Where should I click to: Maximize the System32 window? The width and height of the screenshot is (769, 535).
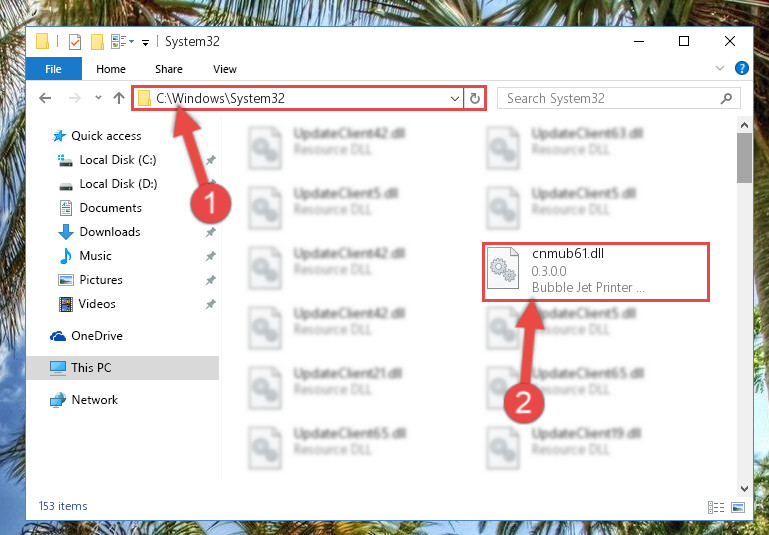684,41
